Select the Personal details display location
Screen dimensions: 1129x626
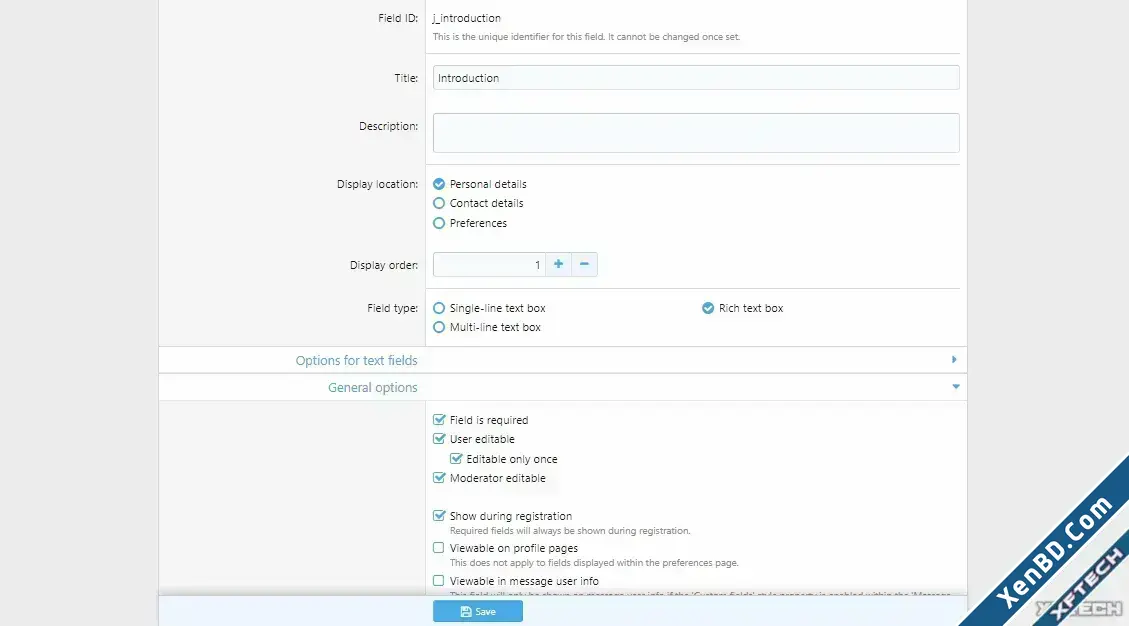tap(438, 184)
